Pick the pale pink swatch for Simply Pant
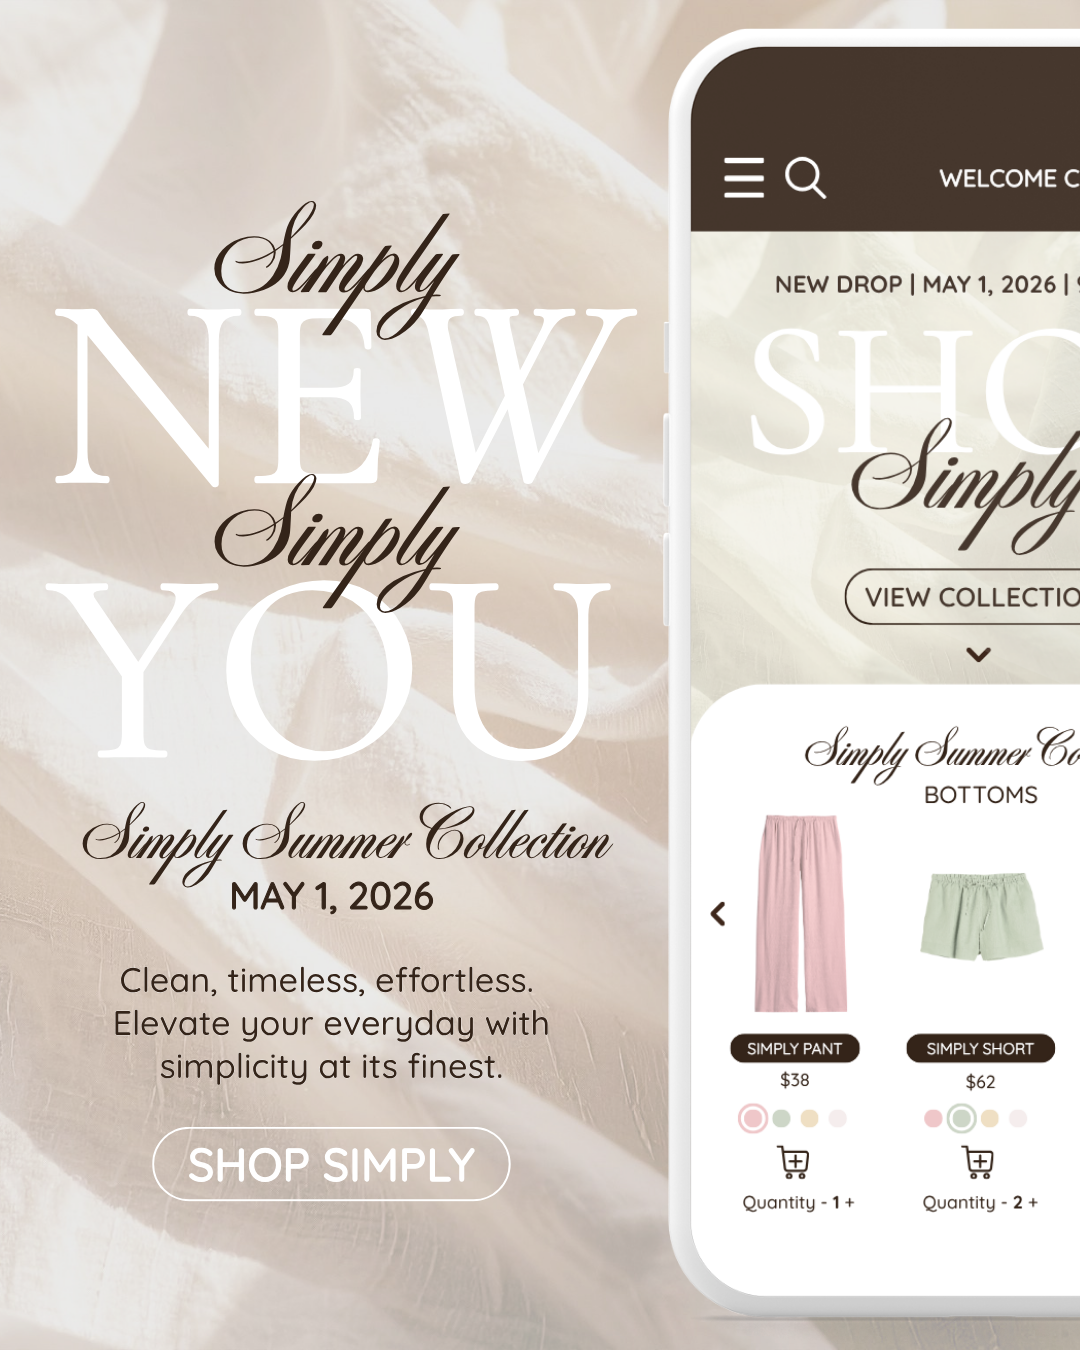Image resolution: width=1080 pixels, height=1350 pixels. pos(838,1118)
